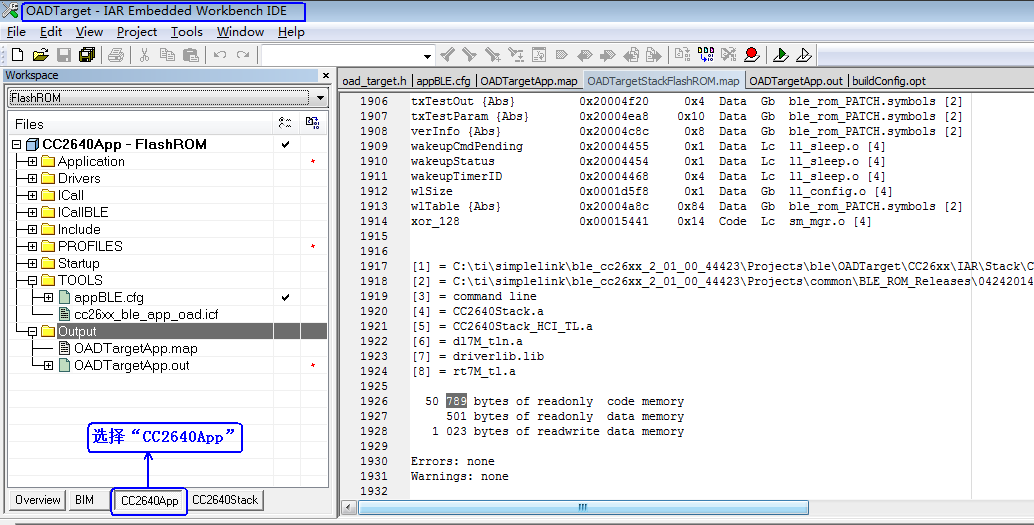Click the Download and Debug icon
This screenshot has height=525, width=1034.
click(781, 55)
